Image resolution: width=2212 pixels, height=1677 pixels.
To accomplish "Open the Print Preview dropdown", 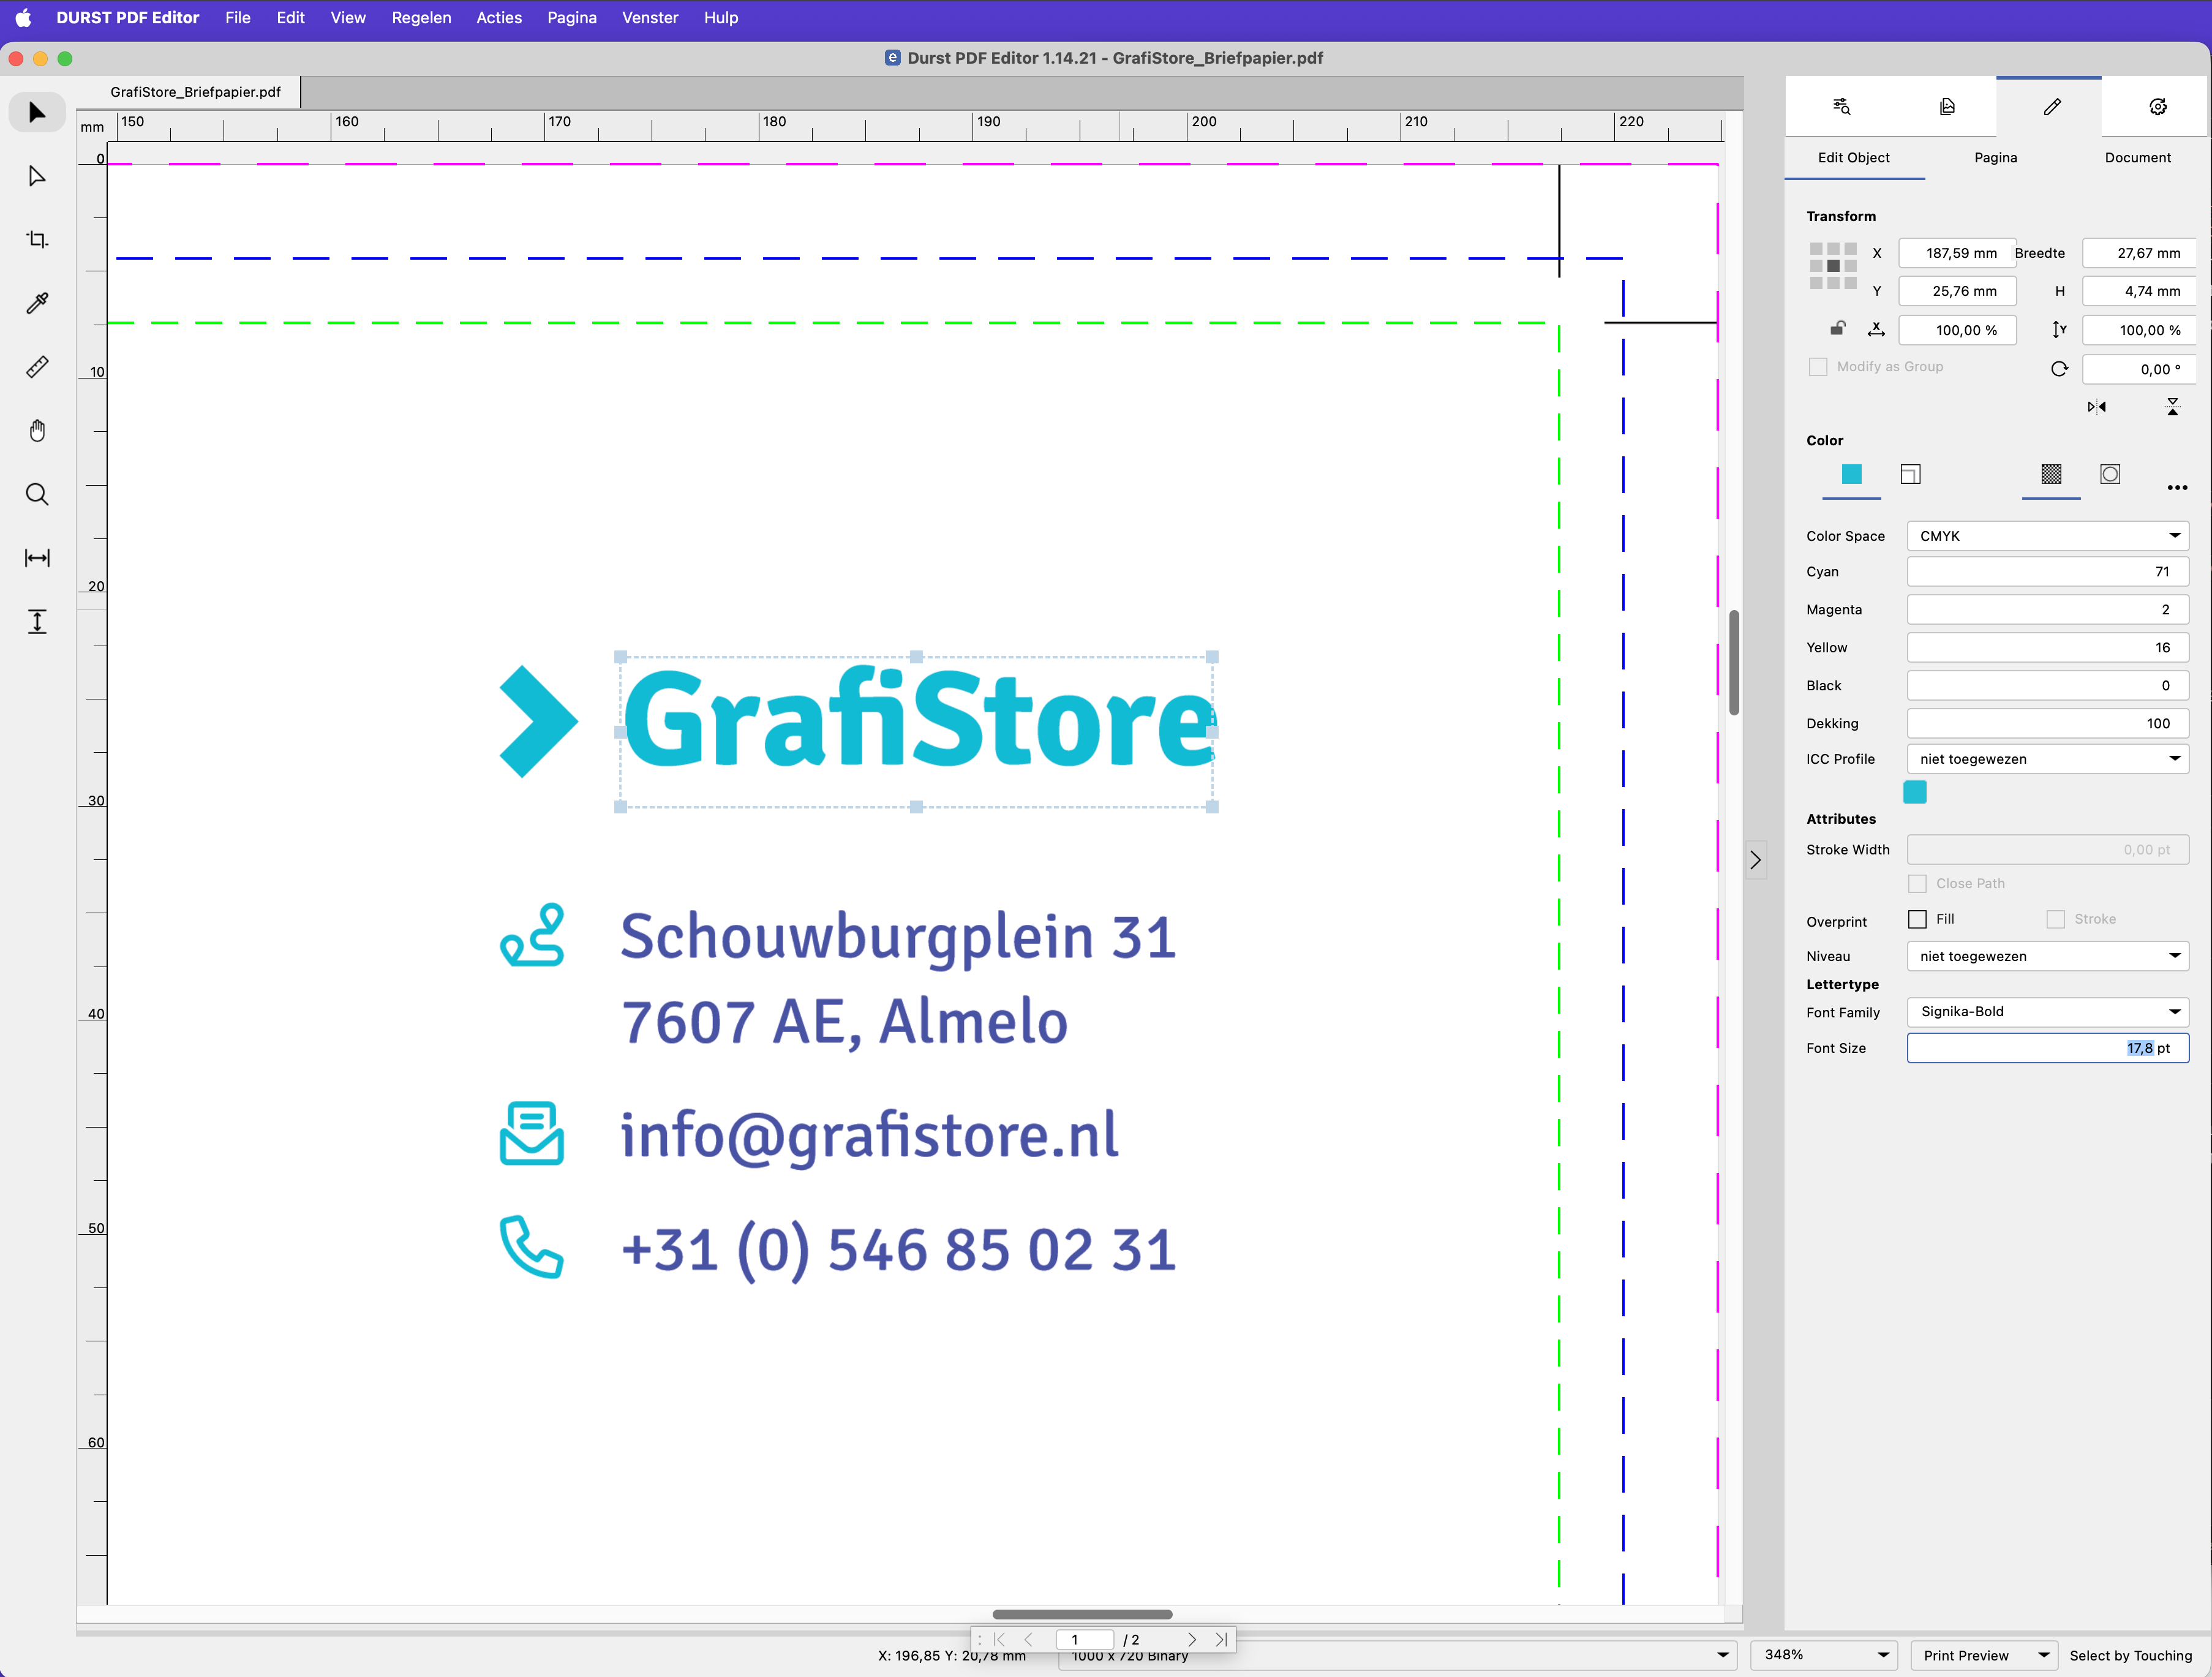I will (1983, 1655).
